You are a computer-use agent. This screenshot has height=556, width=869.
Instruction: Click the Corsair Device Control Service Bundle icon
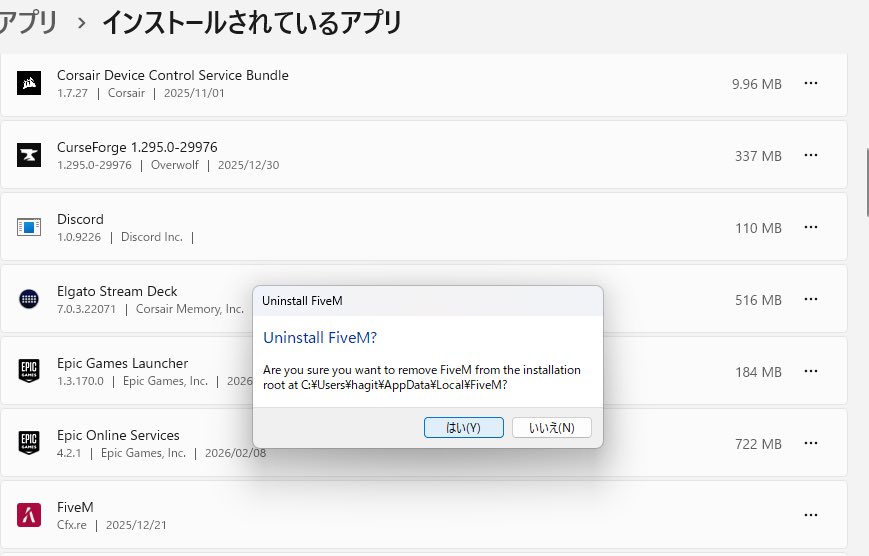[x=29, y=83]
